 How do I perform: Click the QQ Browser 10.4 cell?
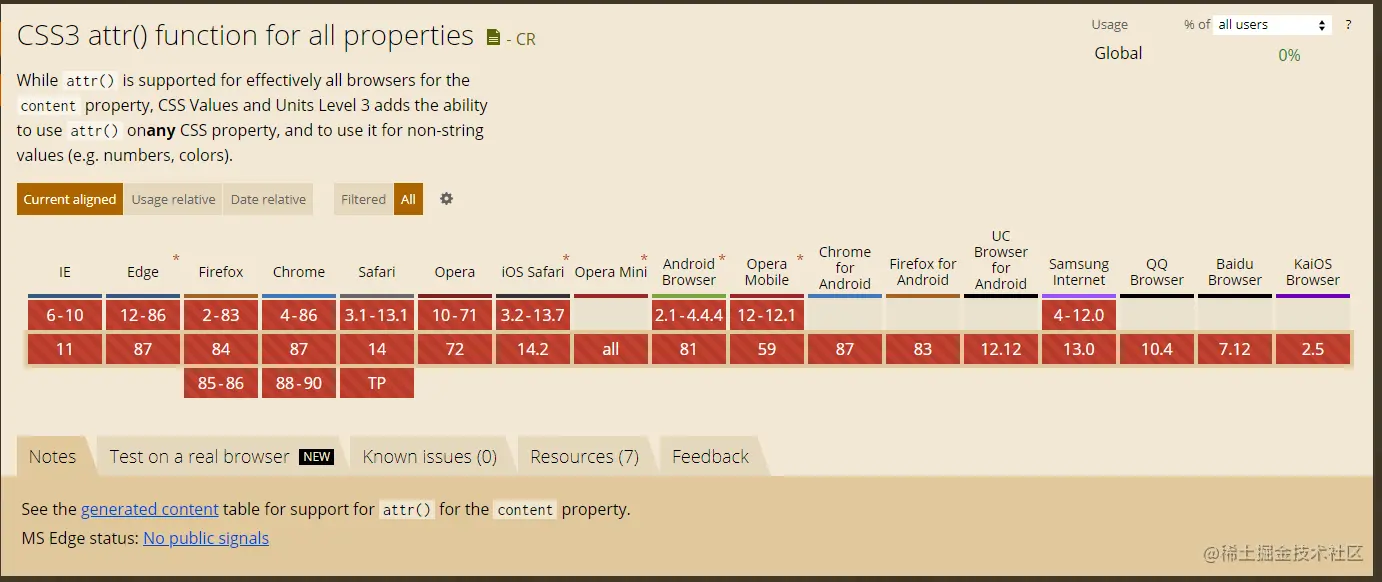tap(1157, 349)
